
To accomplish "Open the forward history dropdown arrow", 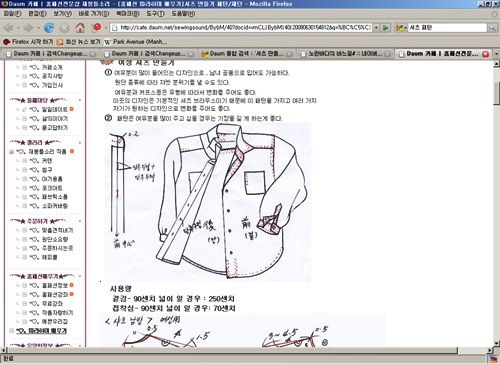I will (x=38, y=28).
